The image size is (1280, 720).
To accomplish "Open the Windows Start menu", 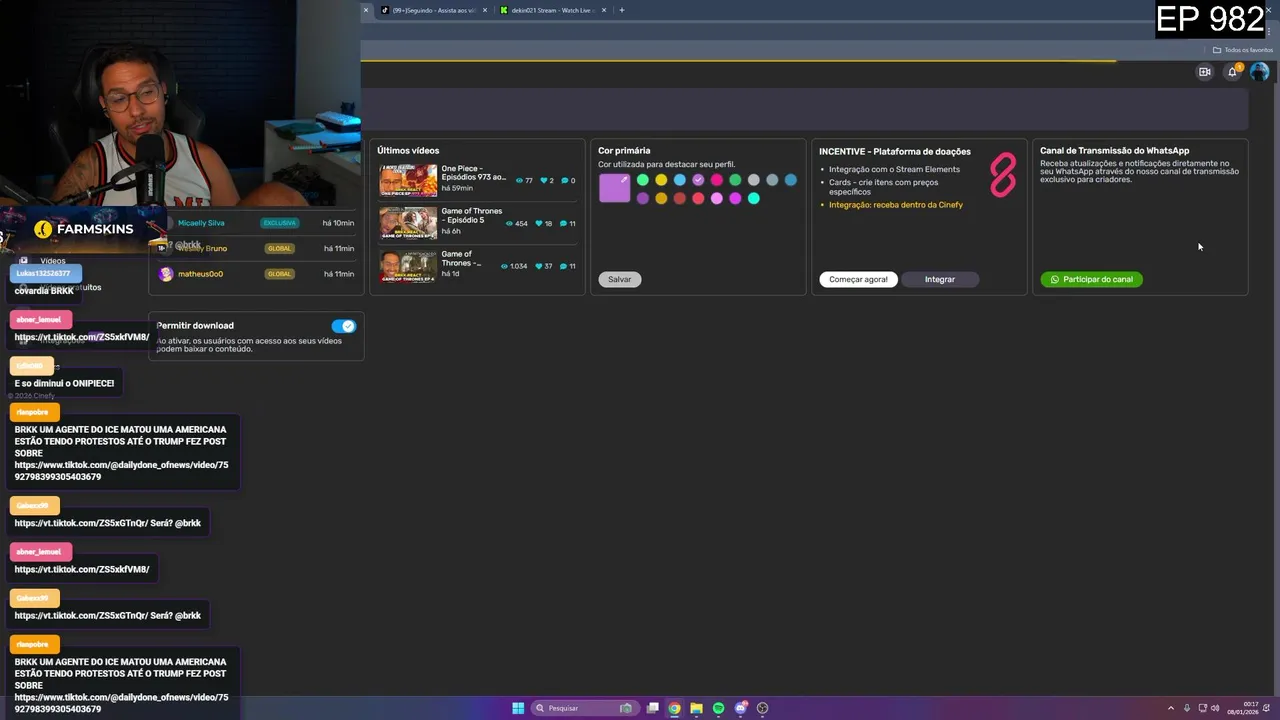I will coord(518,708).
